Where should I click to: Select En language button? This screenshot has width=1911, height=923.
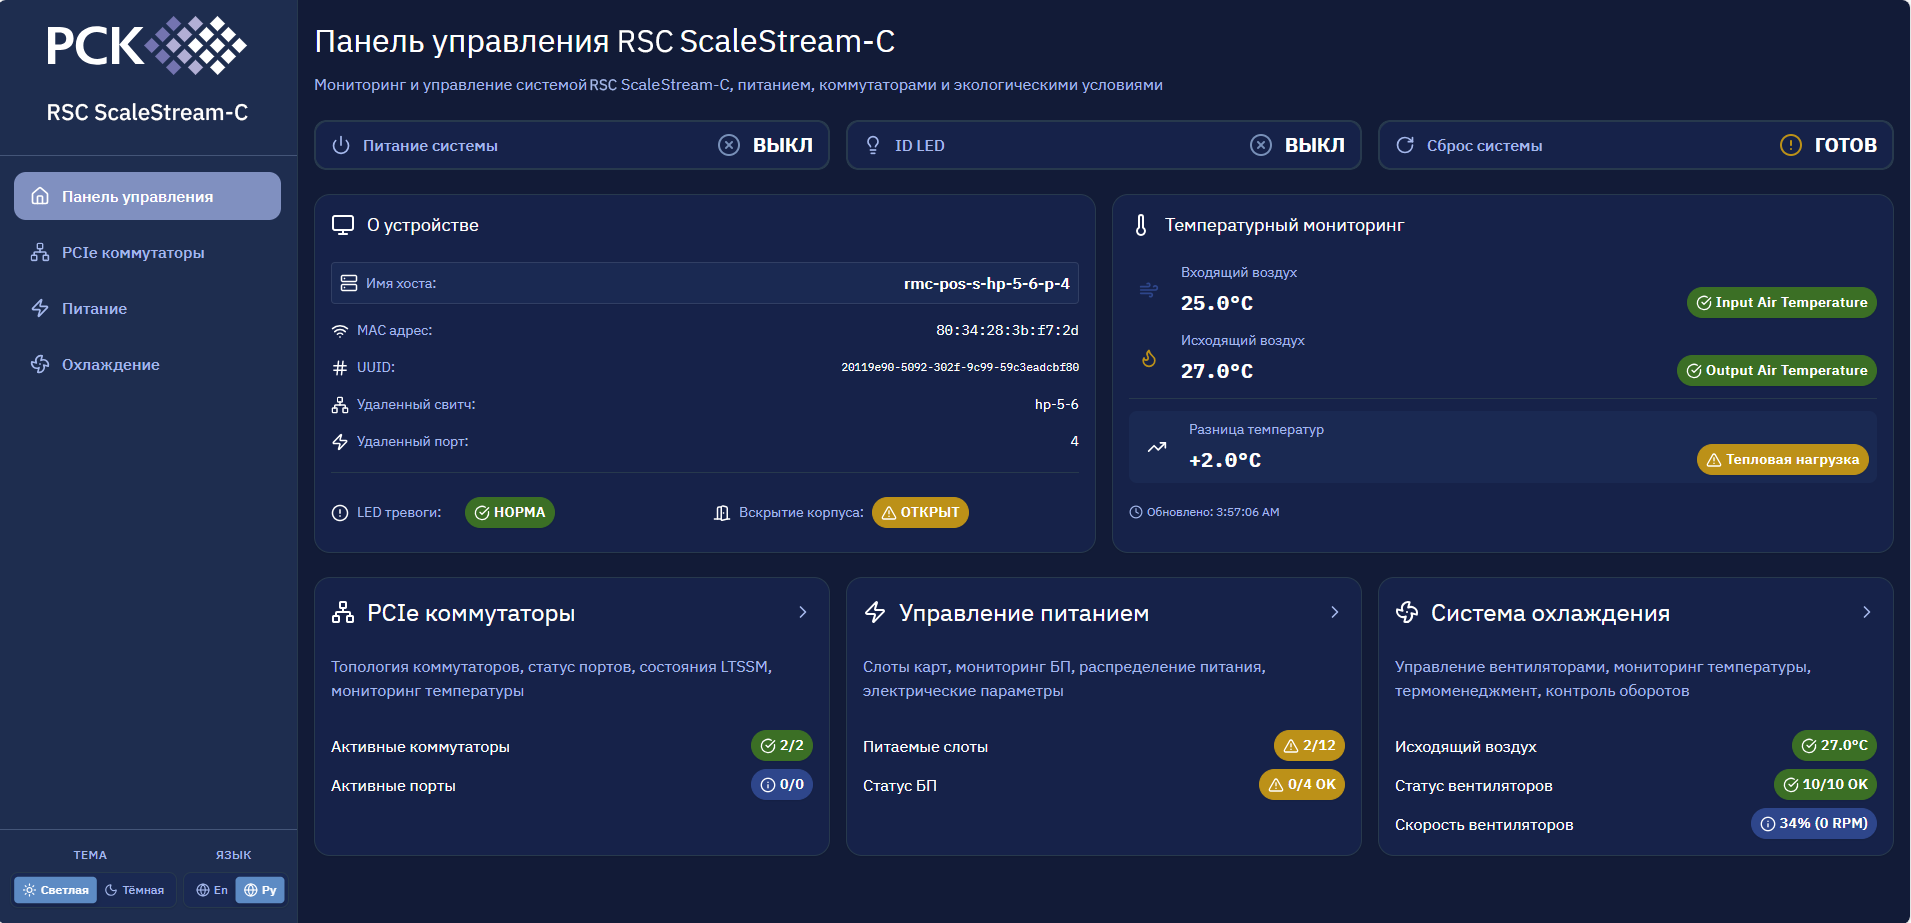click(x=212, y=890)
